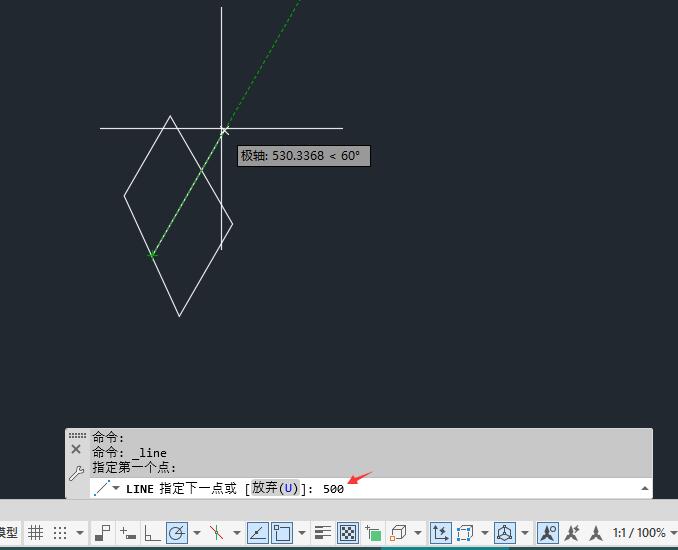The height and width of the screenshot is (550, 678).
Task: Toggle the drawing grid display
Action: 35,533
